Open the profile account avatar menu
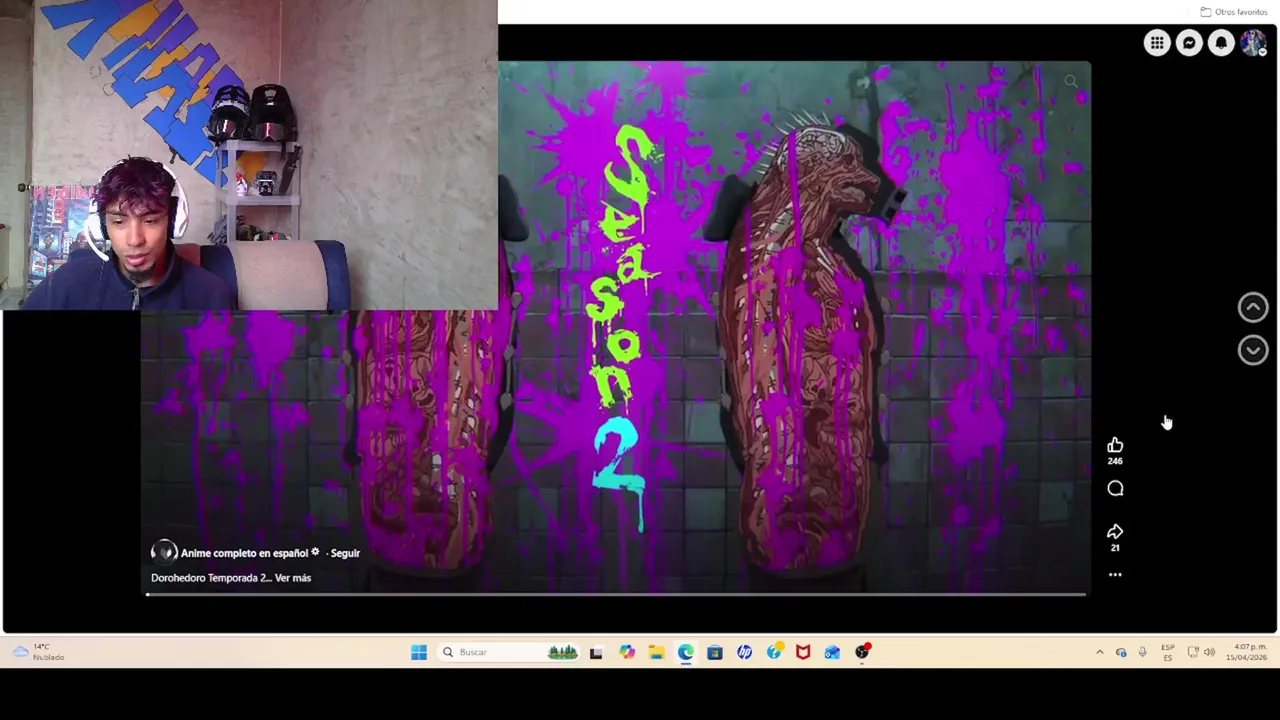The height and width of the screenshot is (720, 1280). (x=1253, y=42)
